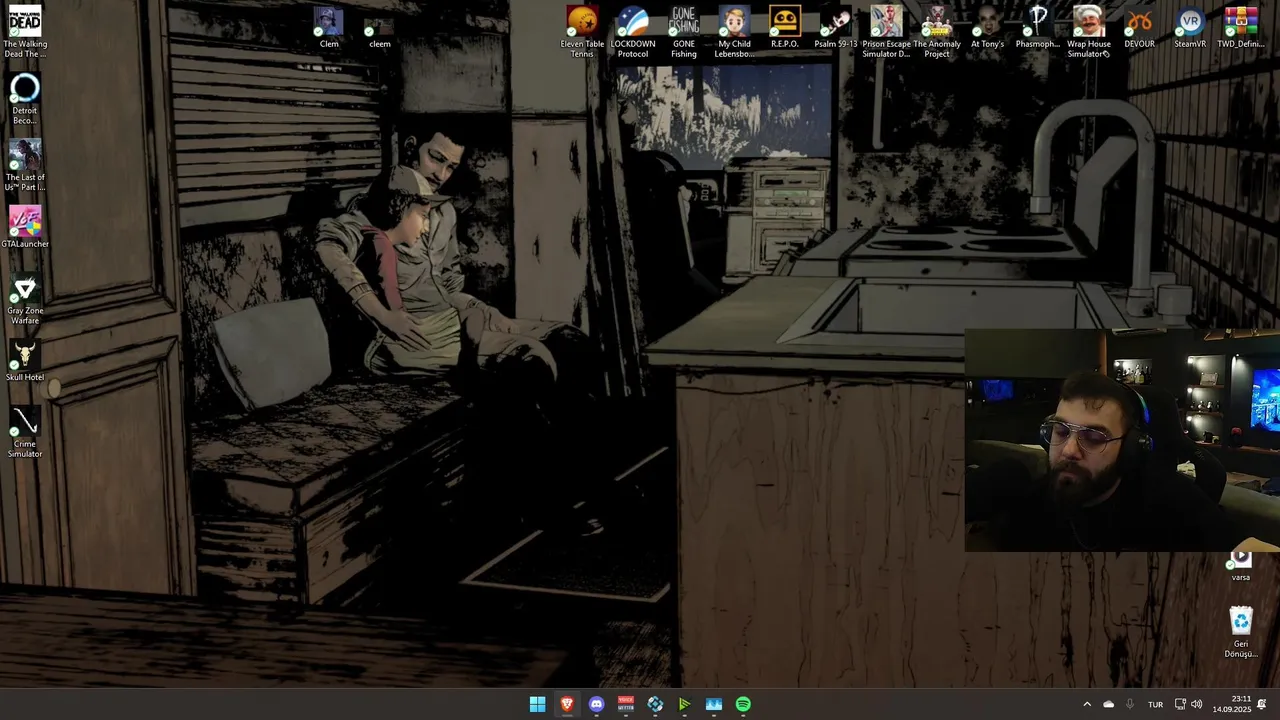1280x720 pixels.
Task: Select The Anomaly Project icon
Action: (x=937, y=31)
